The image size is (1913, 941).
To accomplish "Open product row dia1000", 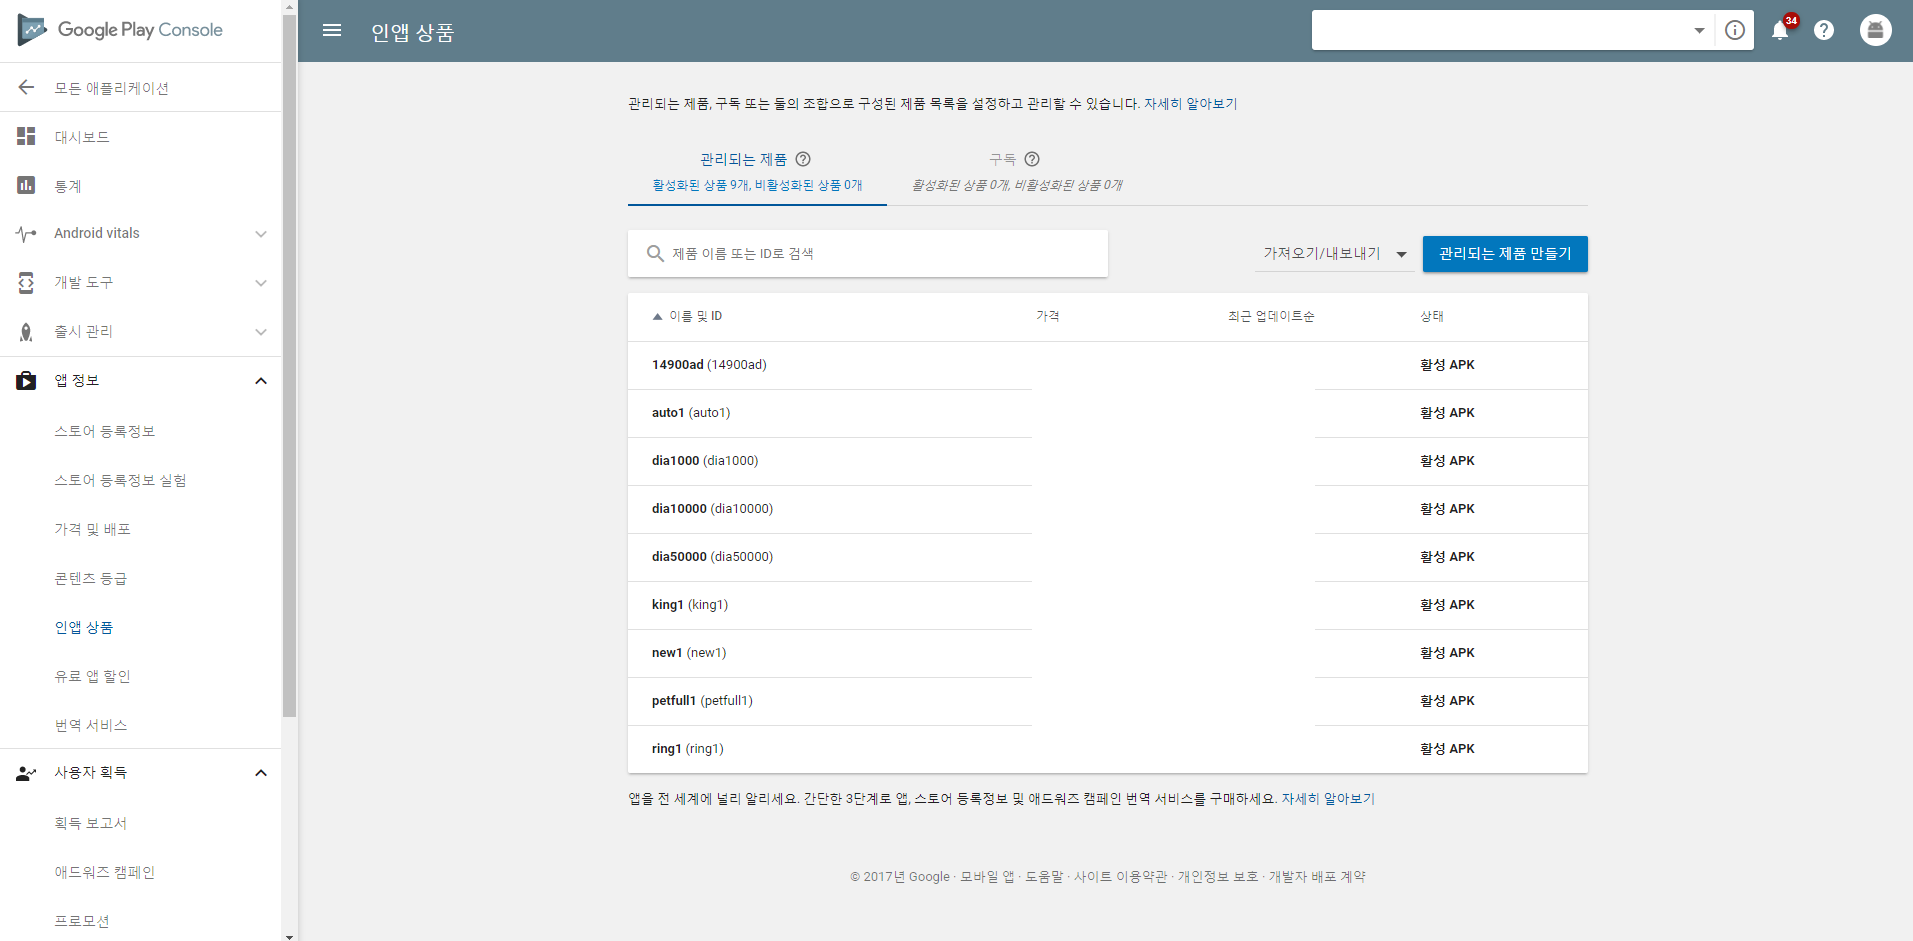I will point(1108,461).
